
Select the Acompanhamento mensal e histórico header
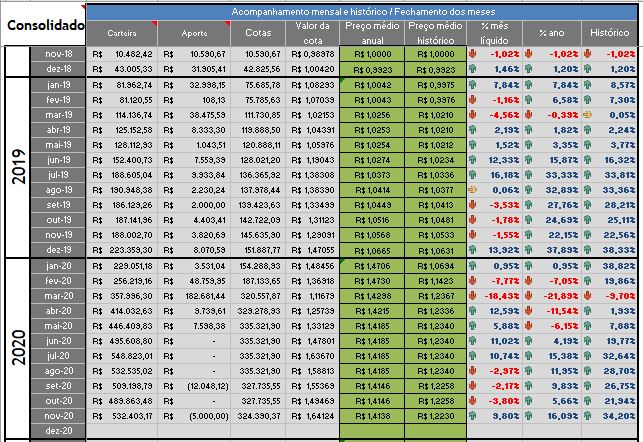pos(363,12)
